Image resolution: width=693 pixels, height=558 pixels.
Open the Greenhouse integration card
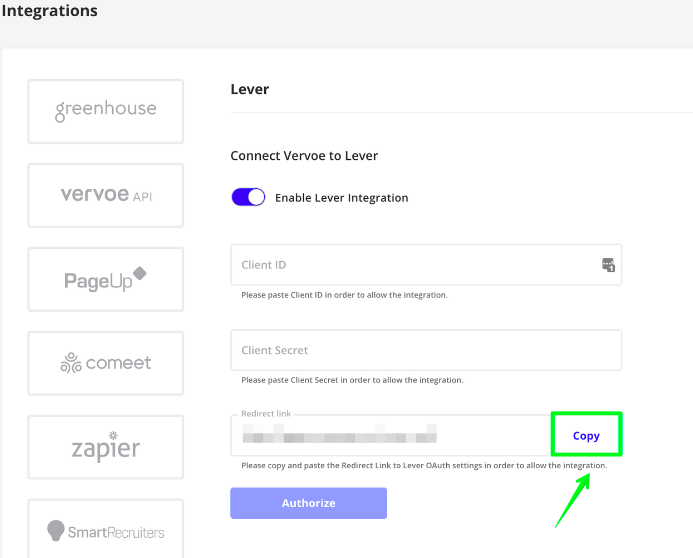pos(106,111)
